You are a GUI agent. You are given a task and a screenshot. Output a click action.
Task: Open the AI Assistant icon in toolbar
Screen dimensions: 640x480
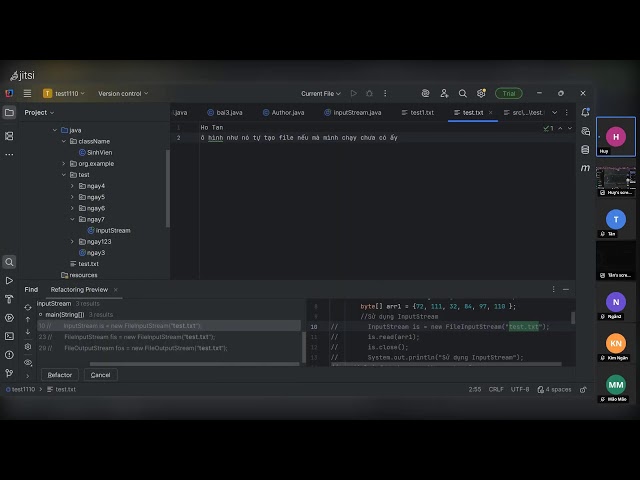(x=425, y=93)
